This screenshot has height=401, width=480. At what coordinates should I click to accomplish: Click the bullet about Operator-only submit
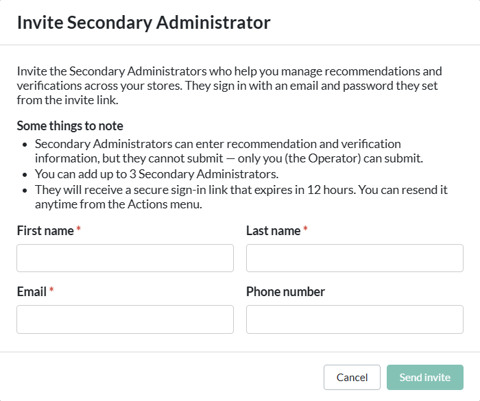point(229,151)
